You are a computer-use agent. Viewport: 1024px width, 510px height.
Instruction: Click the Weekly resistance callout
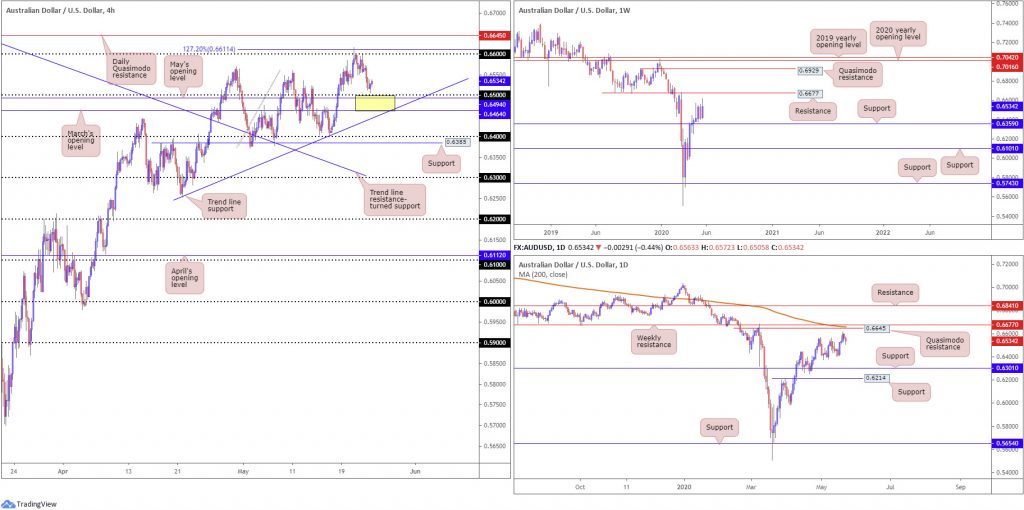point(654,340)
